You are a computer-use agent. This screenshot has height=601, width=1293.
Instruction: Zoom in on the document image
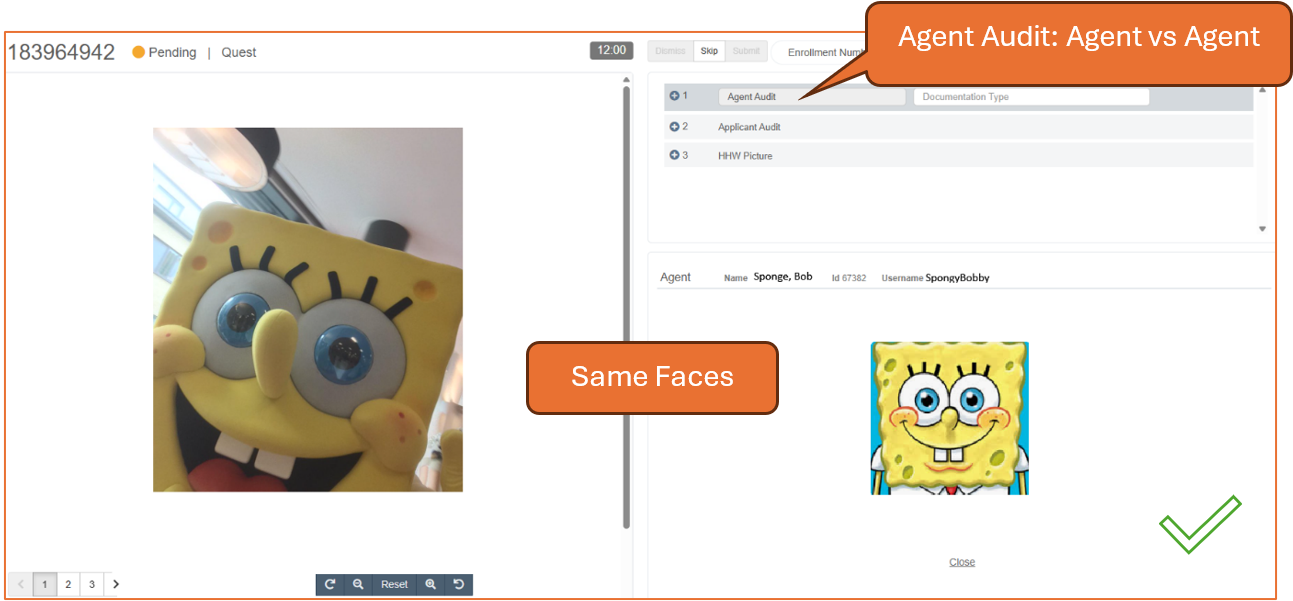[x=431, y=584]
